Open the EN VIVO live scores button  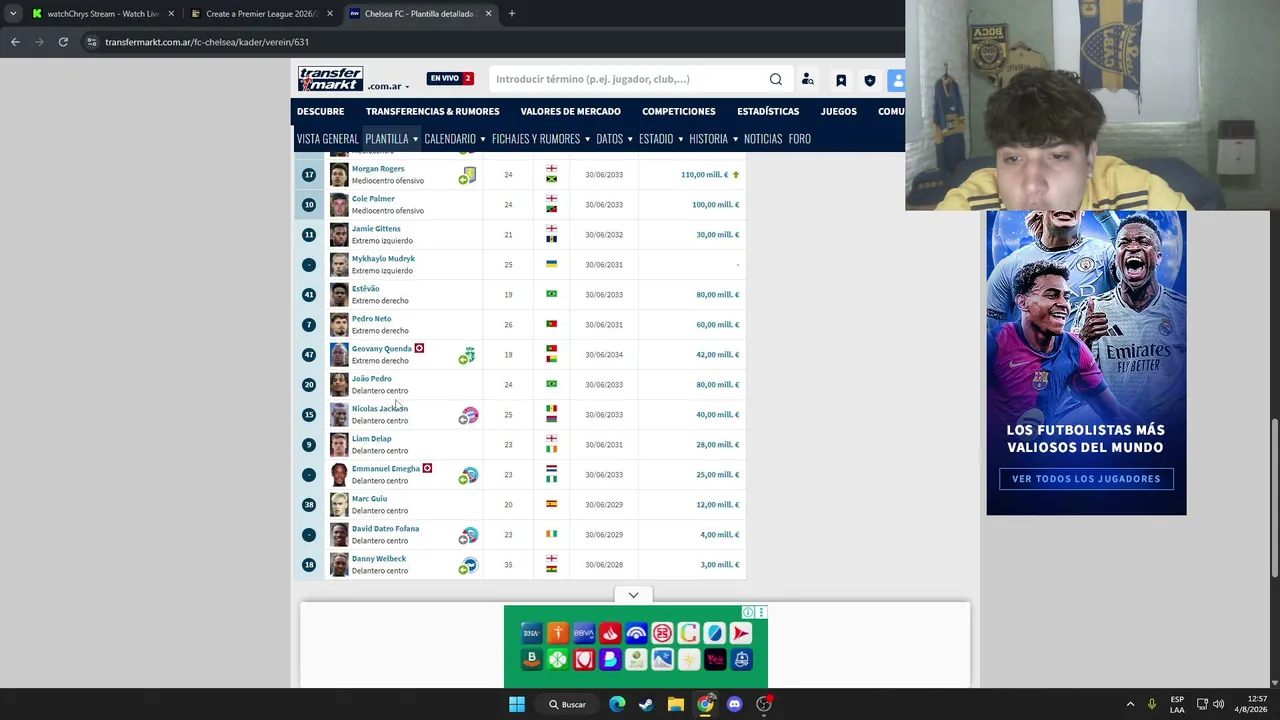pos(450,78)
